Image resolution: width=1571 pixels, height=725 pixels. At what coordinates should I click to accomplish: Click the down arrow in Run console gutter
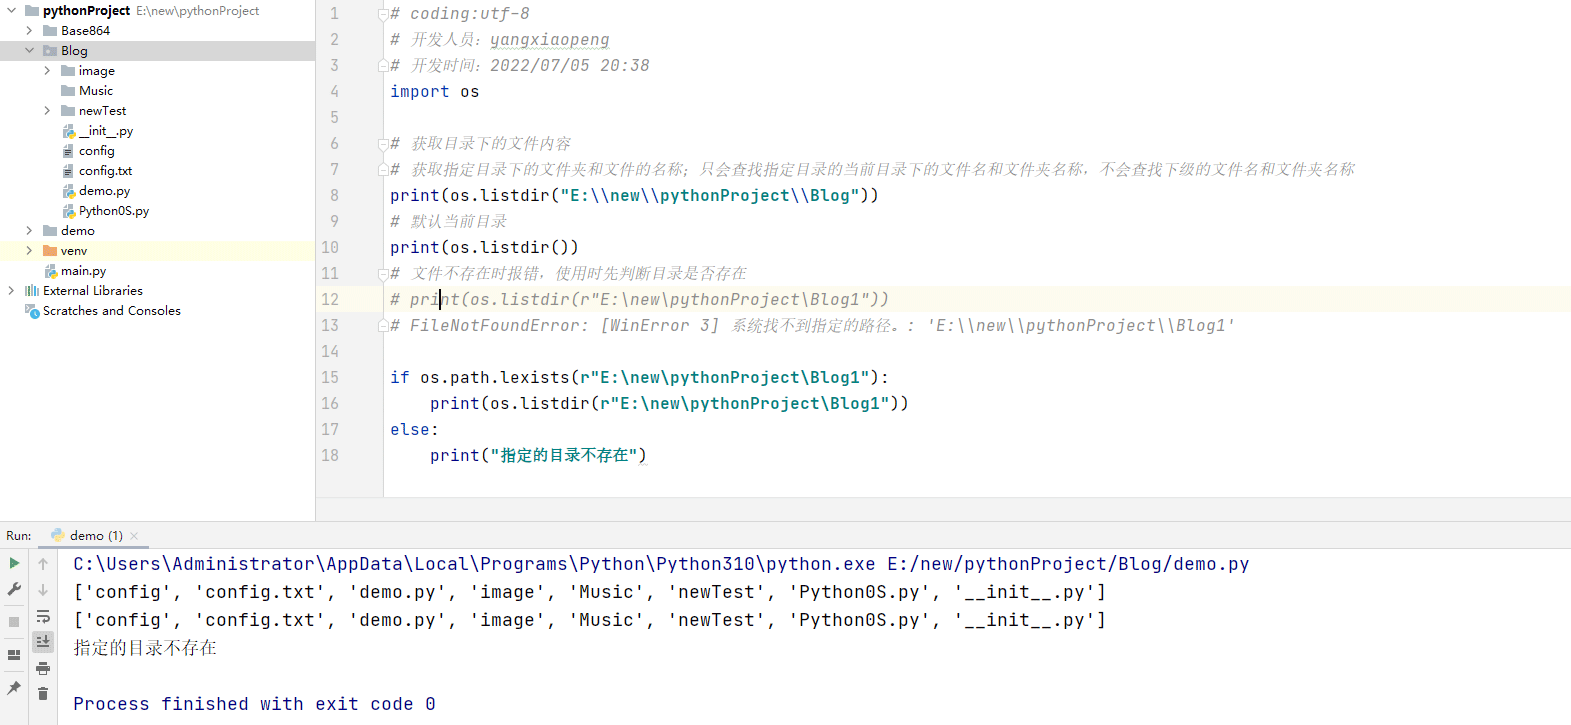click(x=43, y=590)
